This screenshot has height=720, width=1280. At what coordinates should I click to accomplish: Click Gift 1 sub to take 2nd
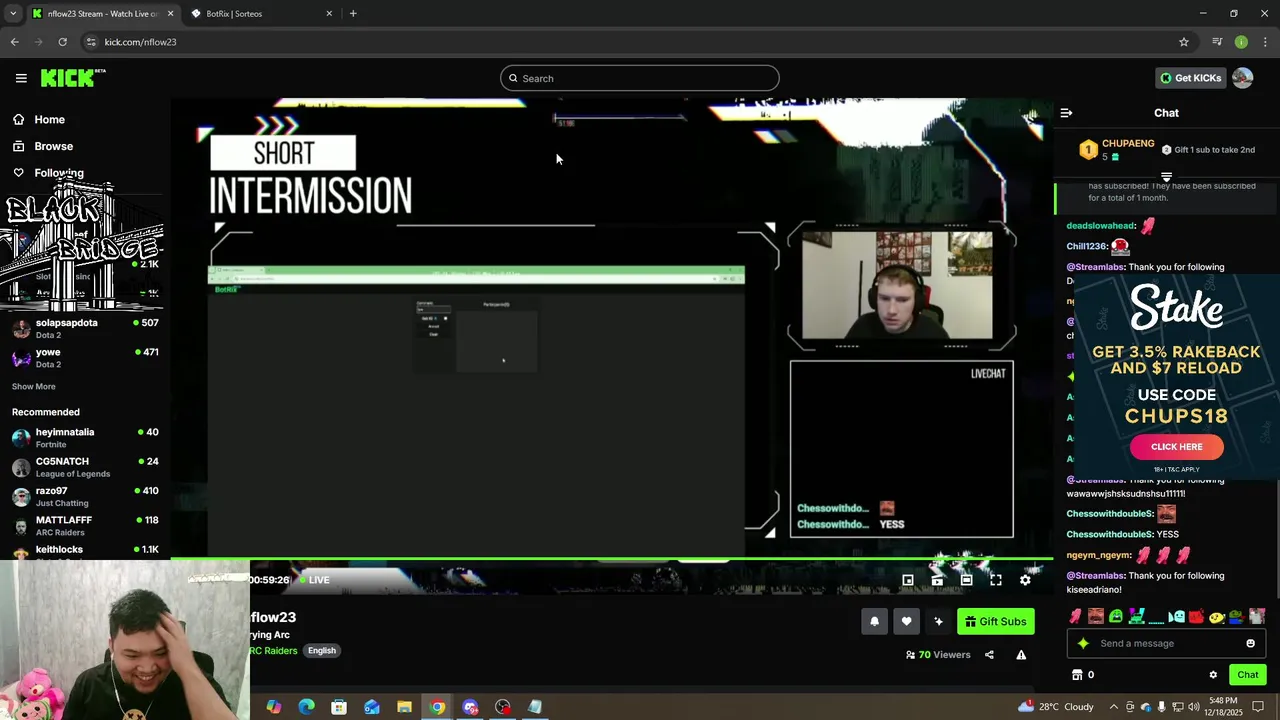1208,150
